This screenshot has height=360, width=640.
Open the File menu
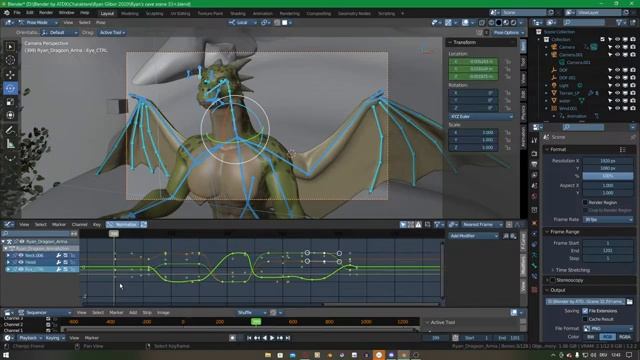17,13
